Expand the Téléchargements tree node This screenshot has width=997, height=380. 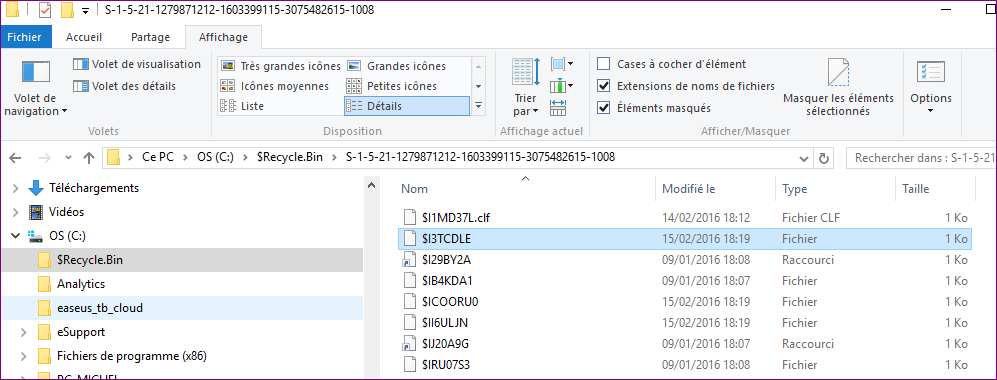pos(16,188)
